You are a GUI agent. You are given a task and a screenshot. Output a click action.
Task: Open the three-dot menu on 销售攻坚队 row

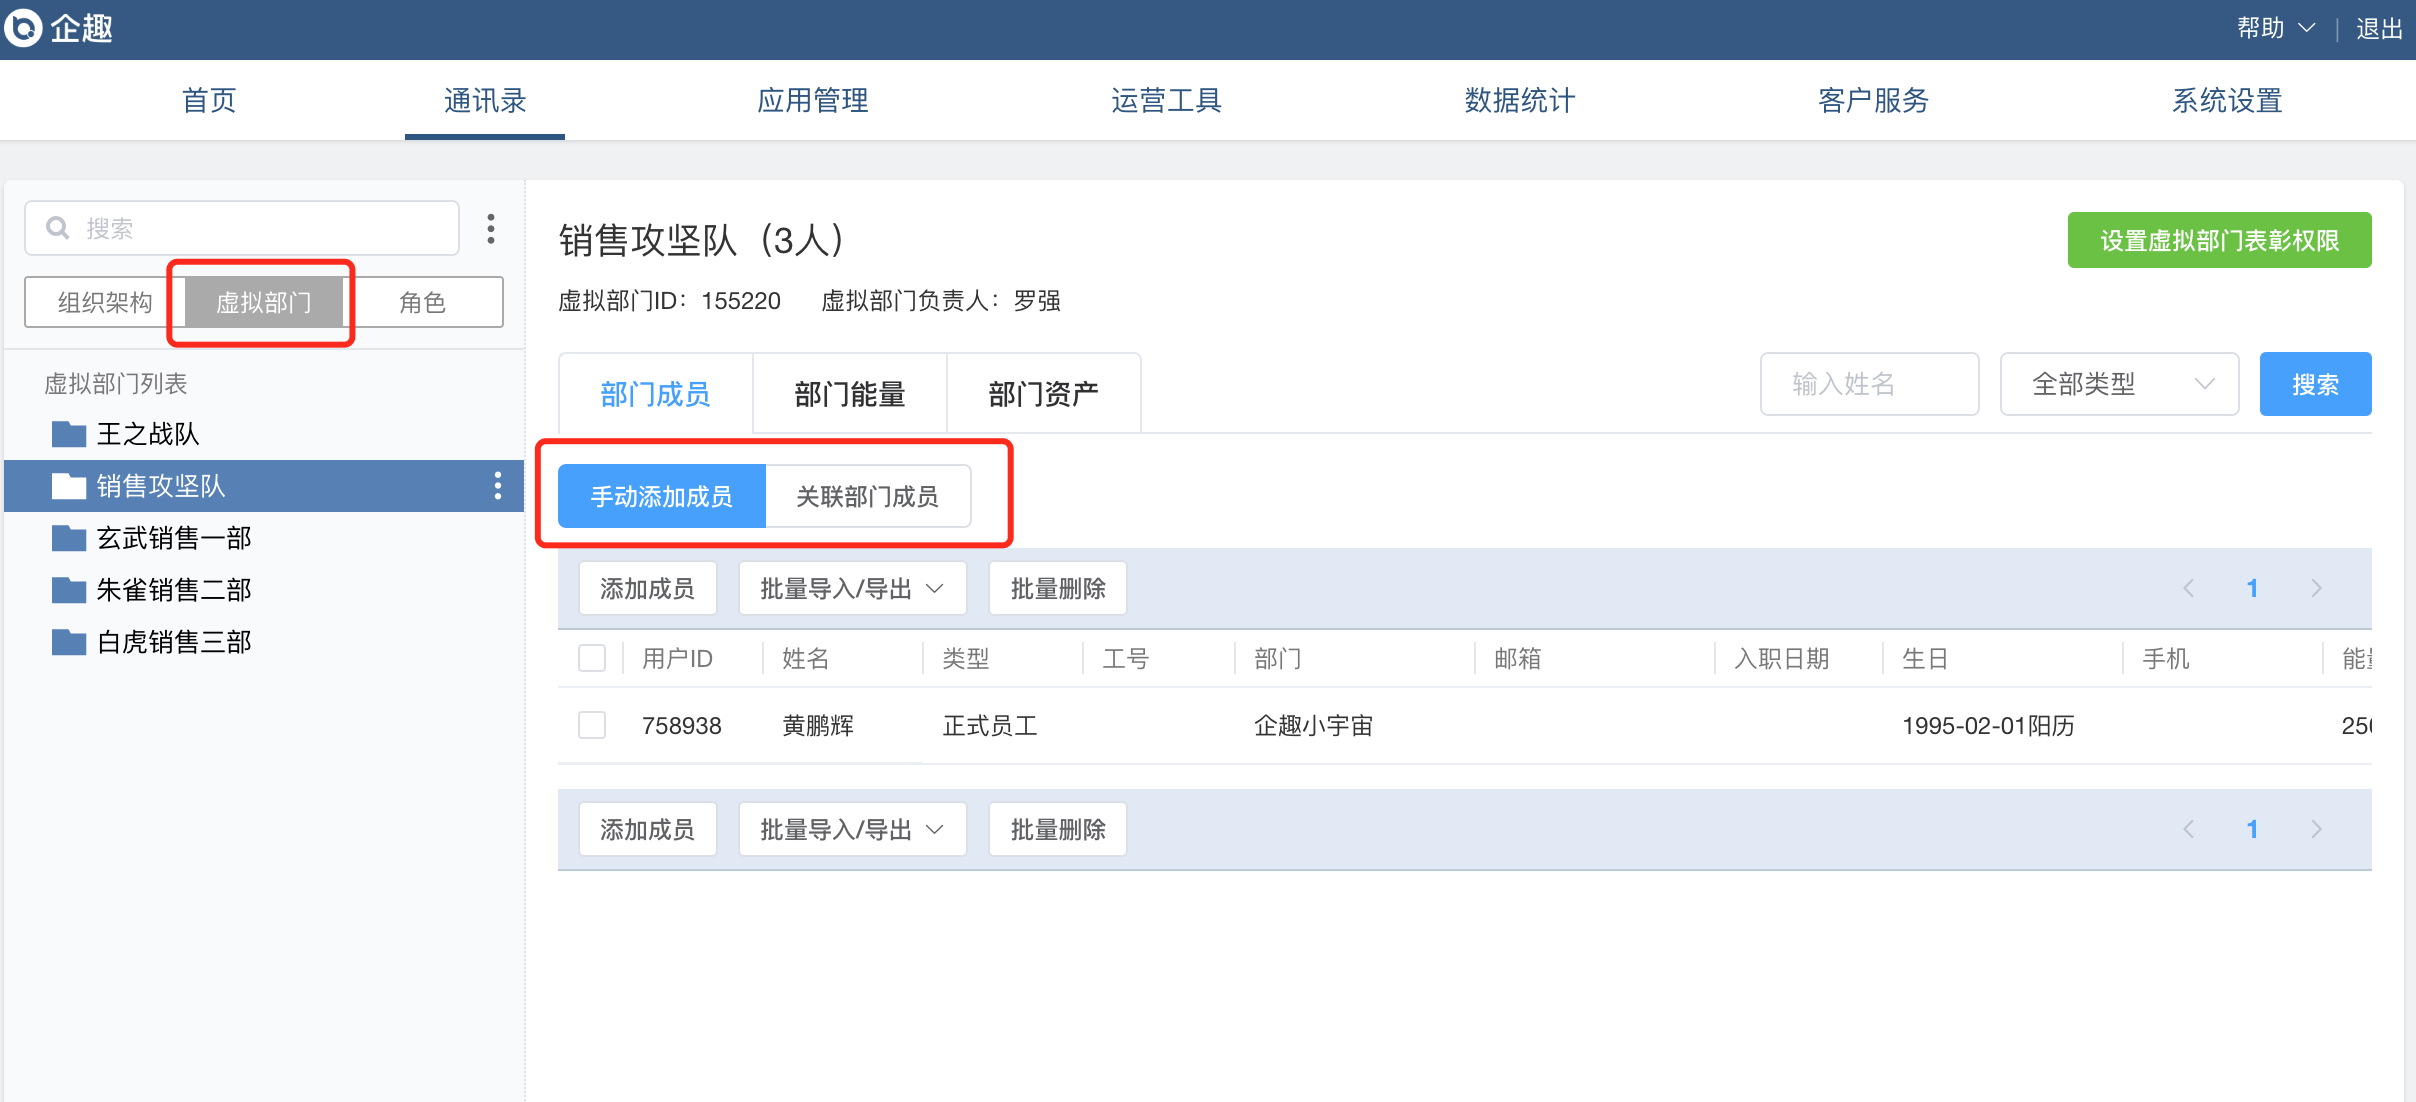[x=497, y=486]
